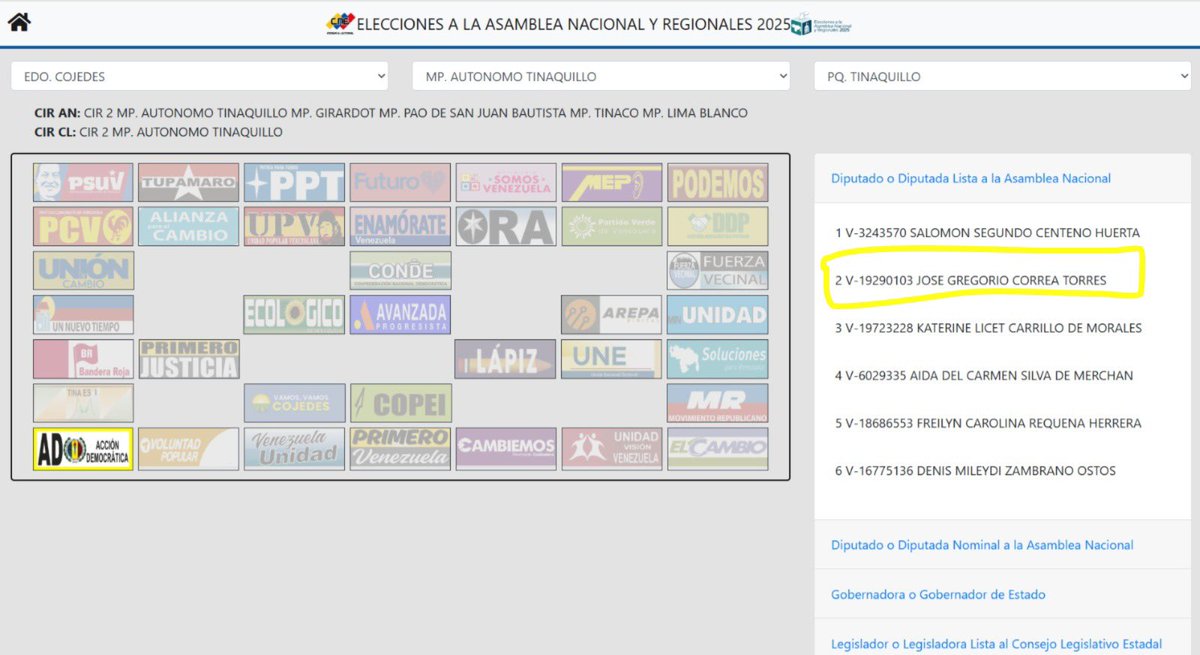Viewport: 1200px width, 655px height.
Task: Click candidate DENIS MILEYDI ZAMBRANO OSTOS
Action: [975, 470]
